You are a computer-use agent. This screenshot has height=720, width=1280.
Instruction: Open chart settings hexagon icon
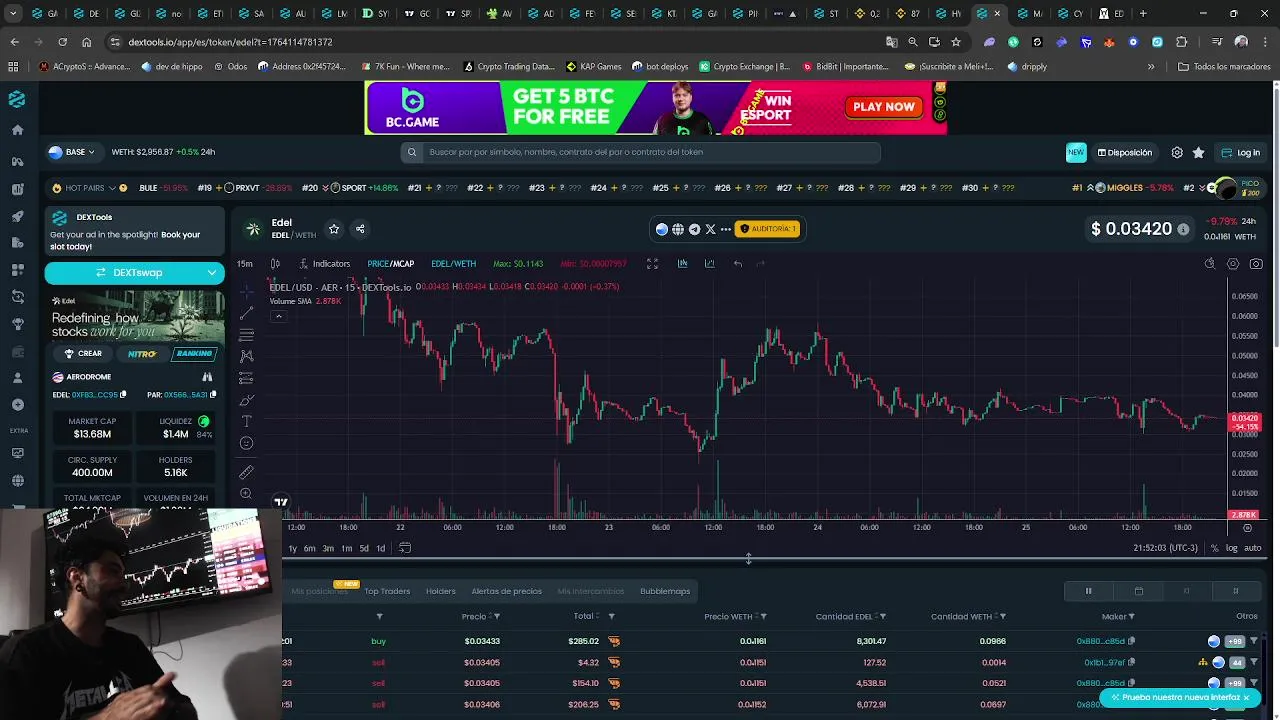click(x=1233, y=264)
